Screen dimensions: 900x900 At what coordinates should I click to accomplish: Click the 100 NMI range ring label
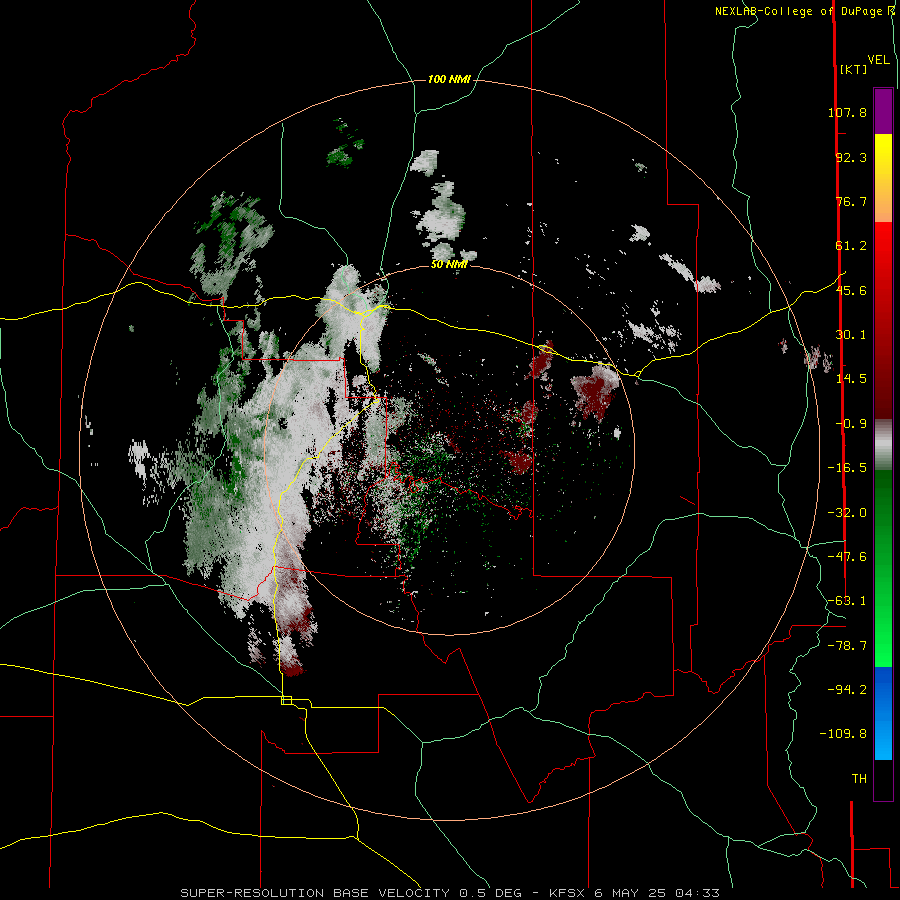click(449, 79)
